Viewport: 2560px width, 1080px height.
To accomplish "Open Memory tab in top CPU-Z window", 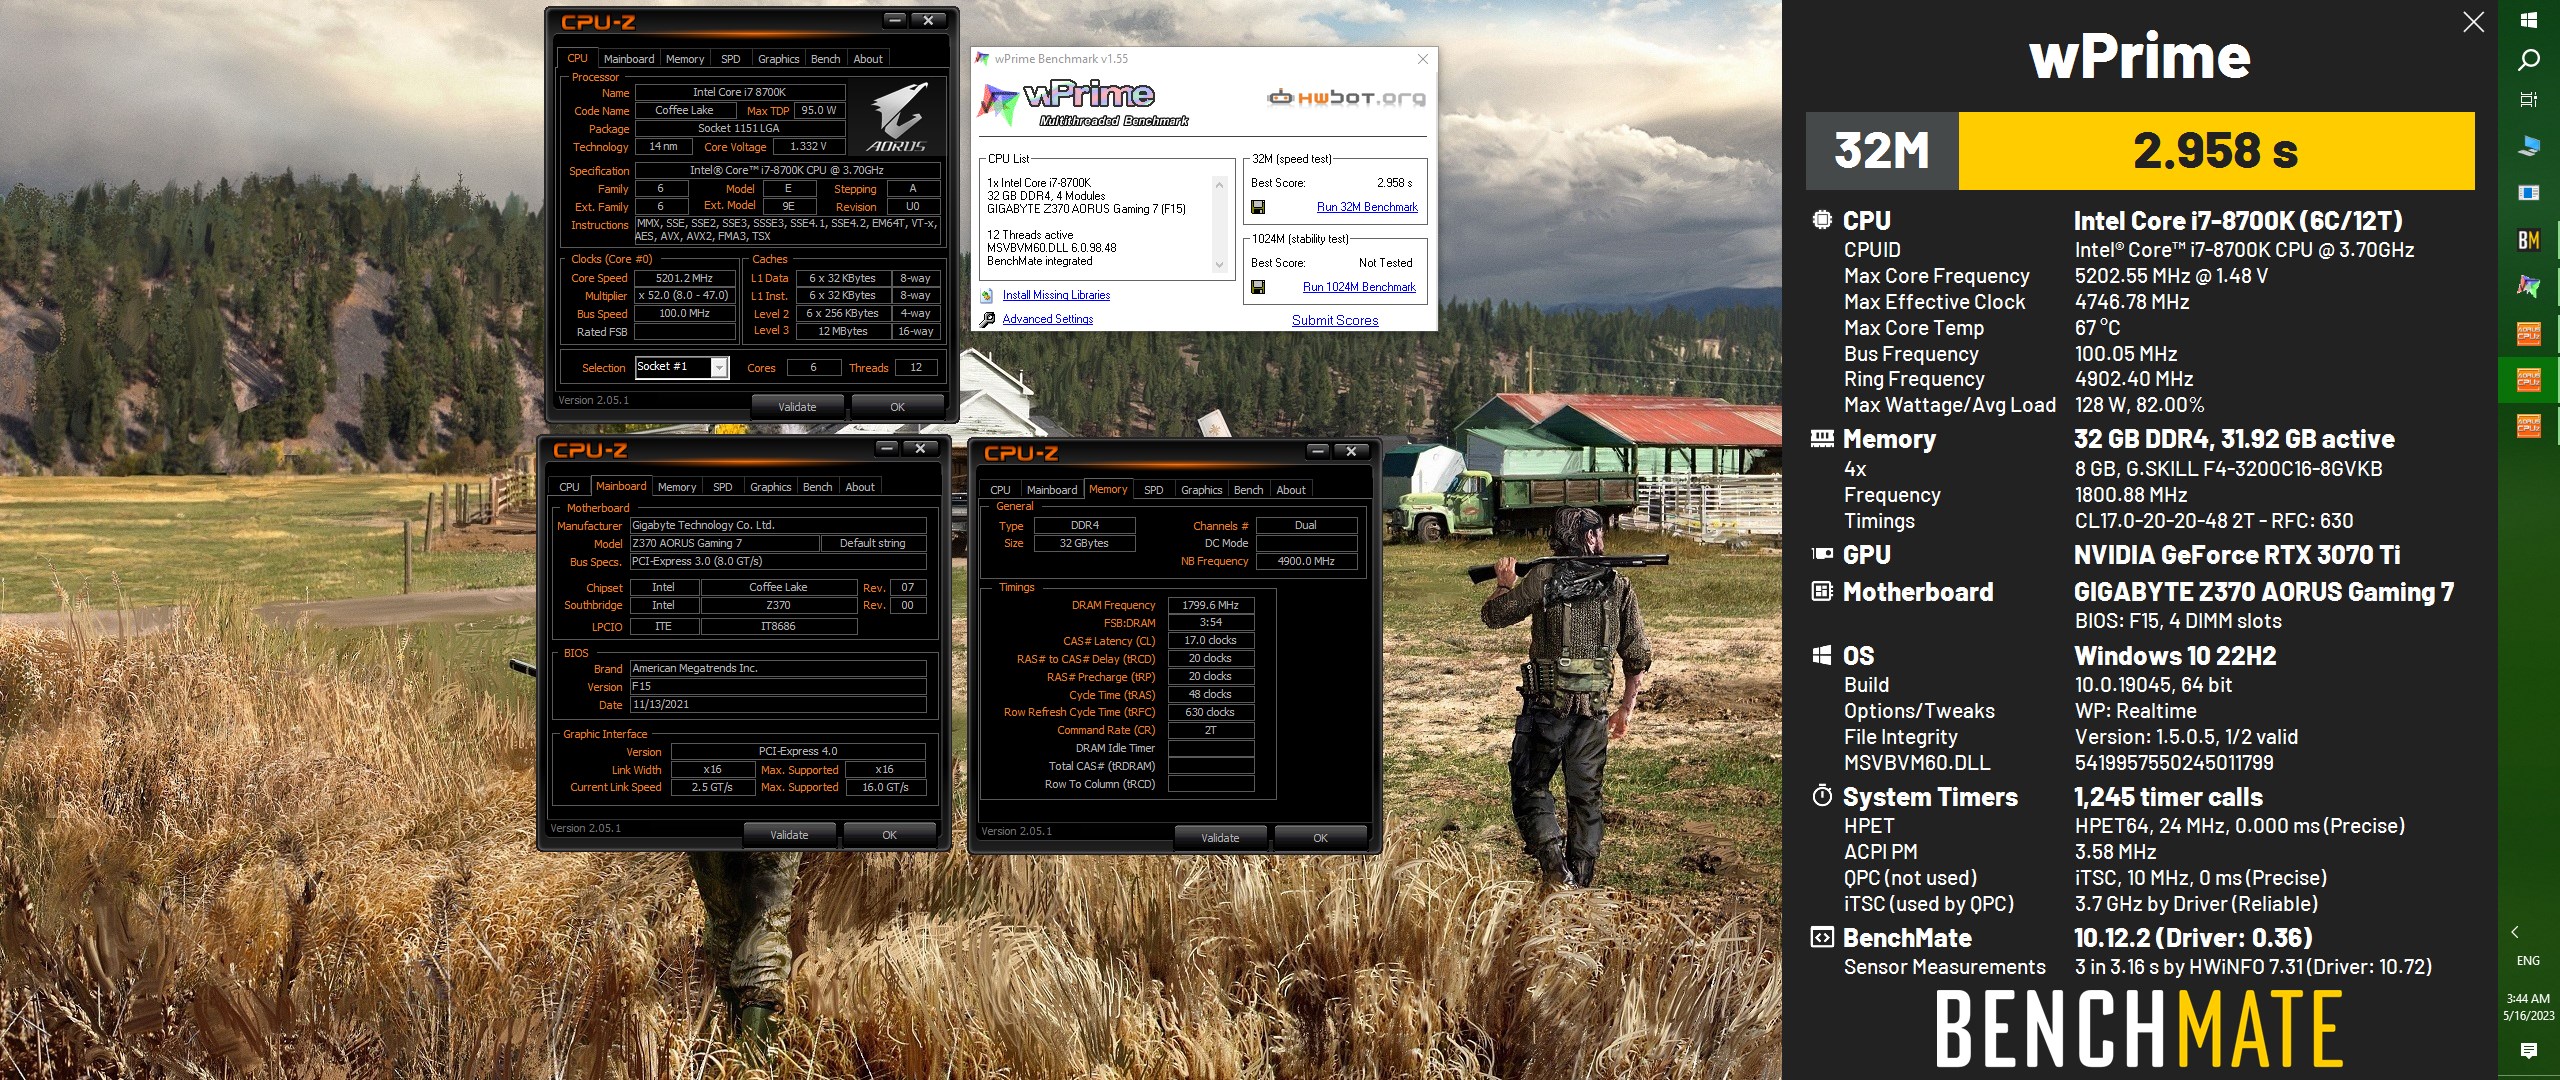I will (x=685, y=59).
